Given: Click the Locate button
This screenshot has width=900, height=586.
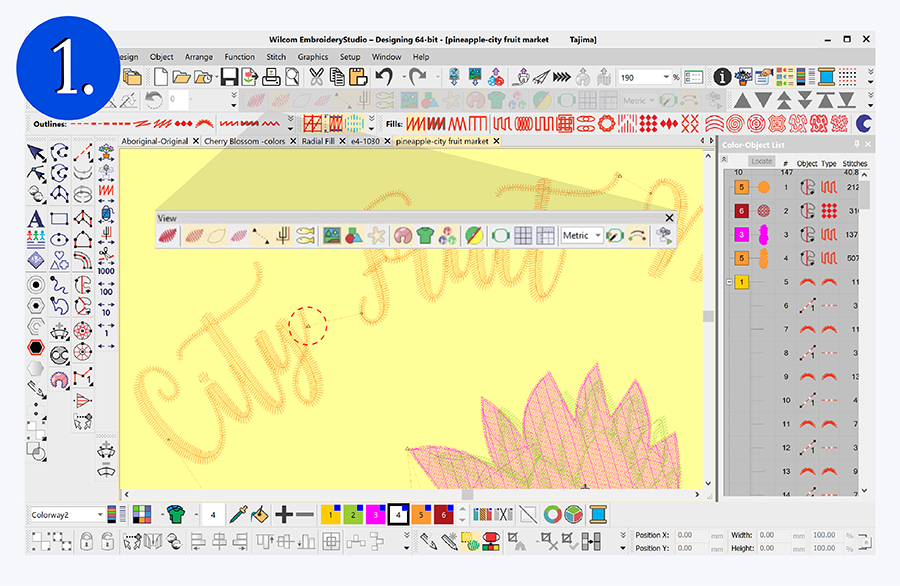Looking at the screenshot, I should tap(762, 161).
